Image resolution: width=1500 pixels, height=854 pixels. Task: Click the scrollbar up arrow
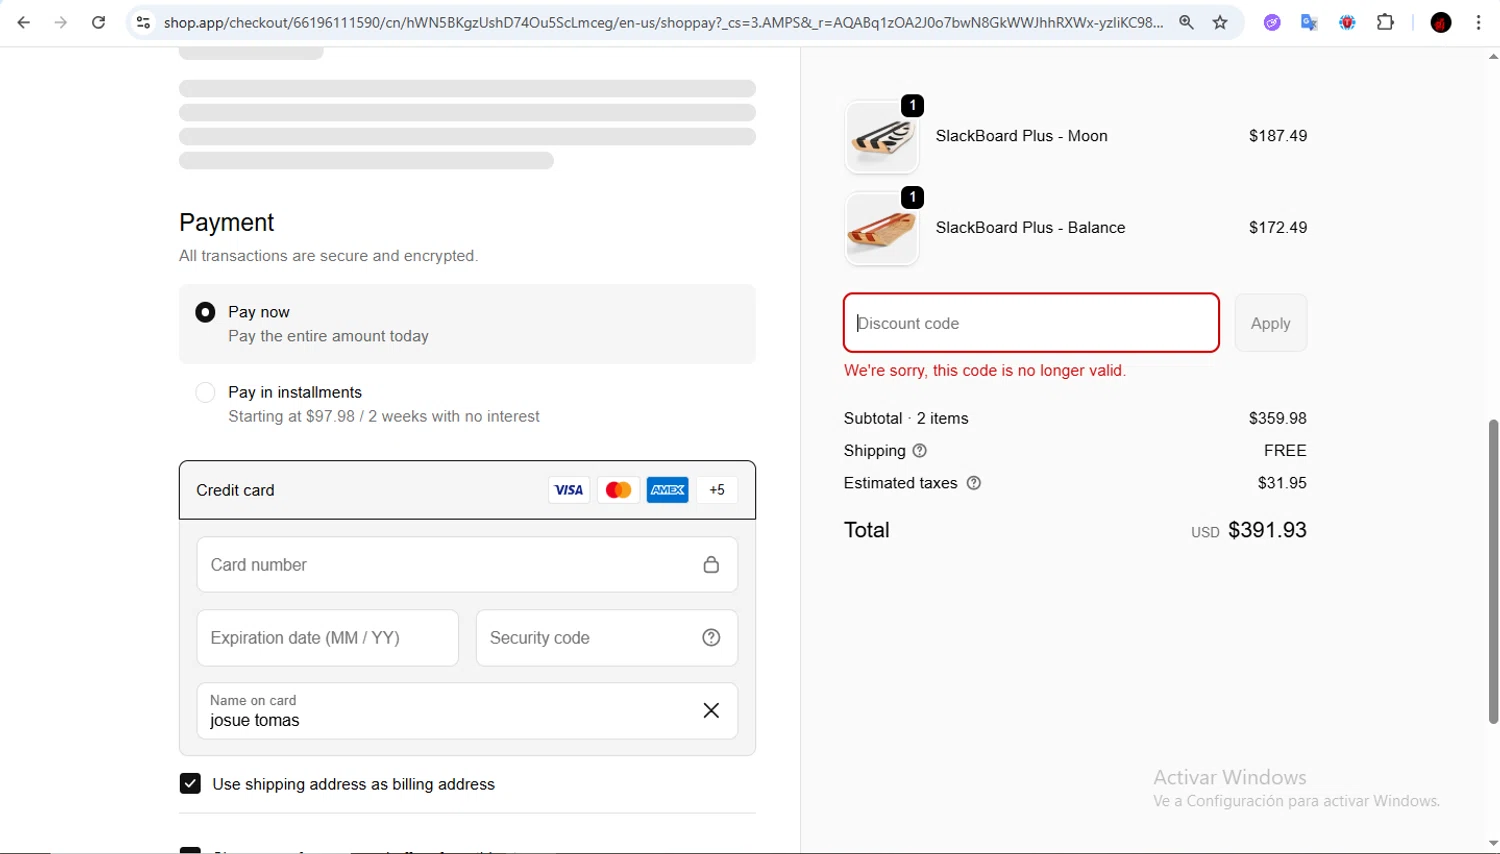coord(1493,57)
